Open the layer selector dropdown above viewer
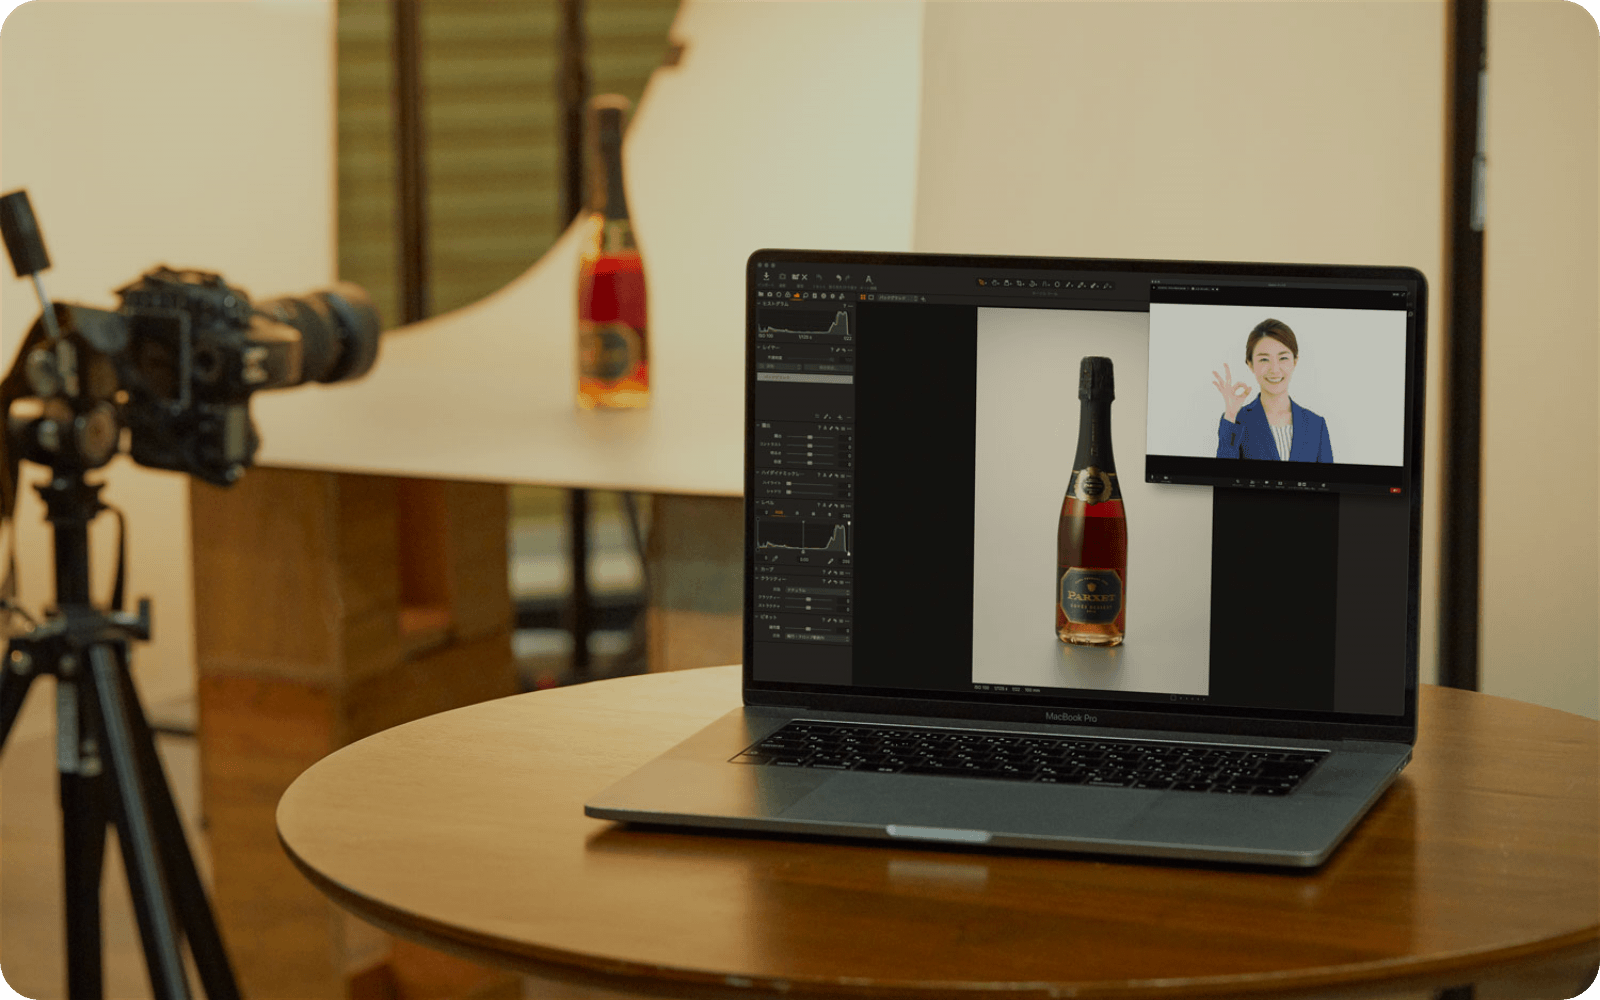The width and height of the screenshot is (1600, 1000). (x=896, y=298)
